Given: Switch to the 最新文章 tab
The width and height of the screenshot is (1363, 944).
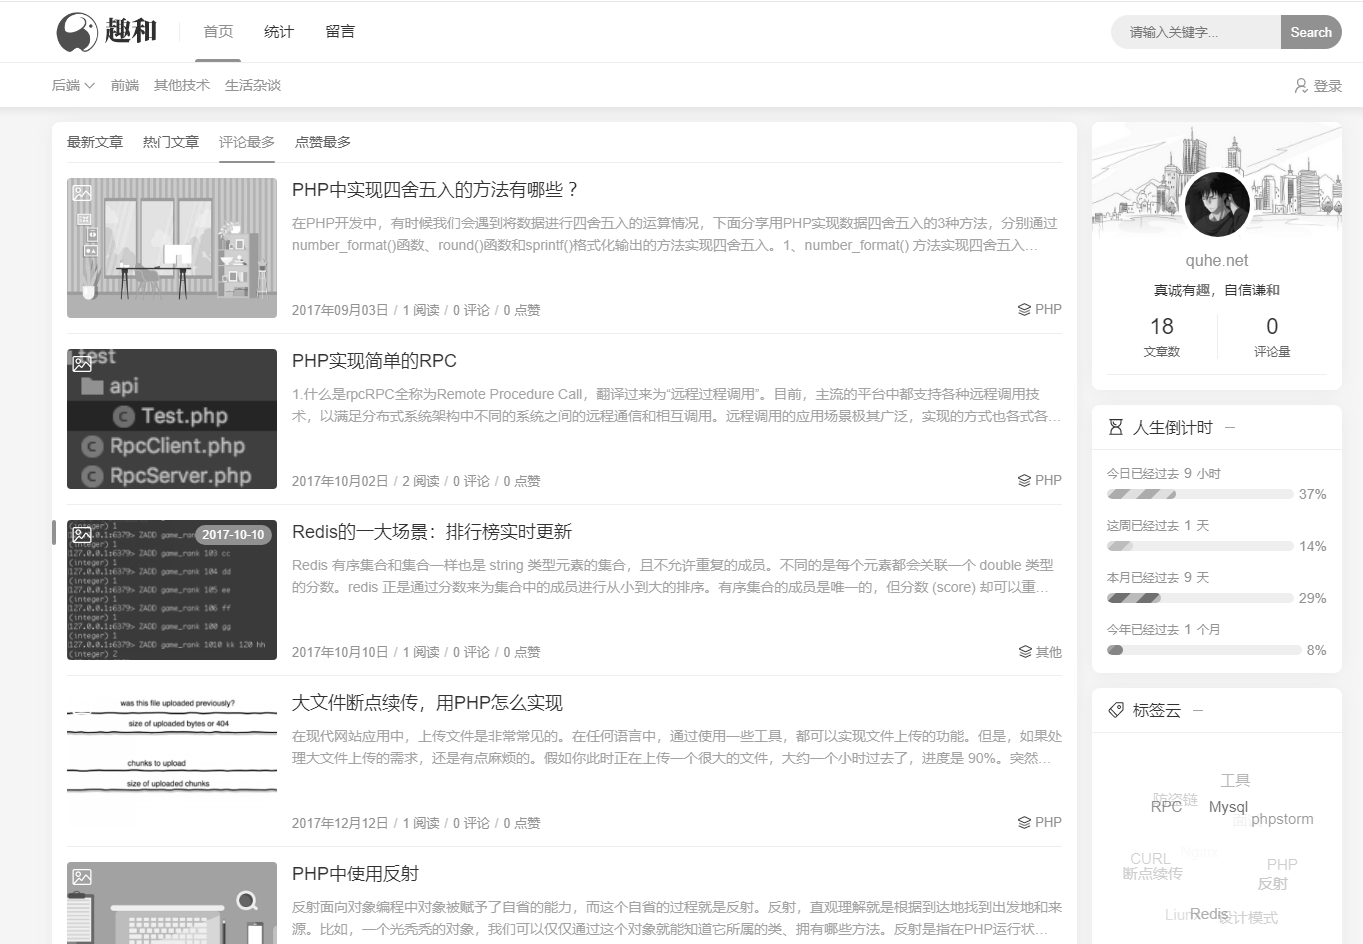Looking at the screenshot, I should pyautogui.click(x=95, y=142).
